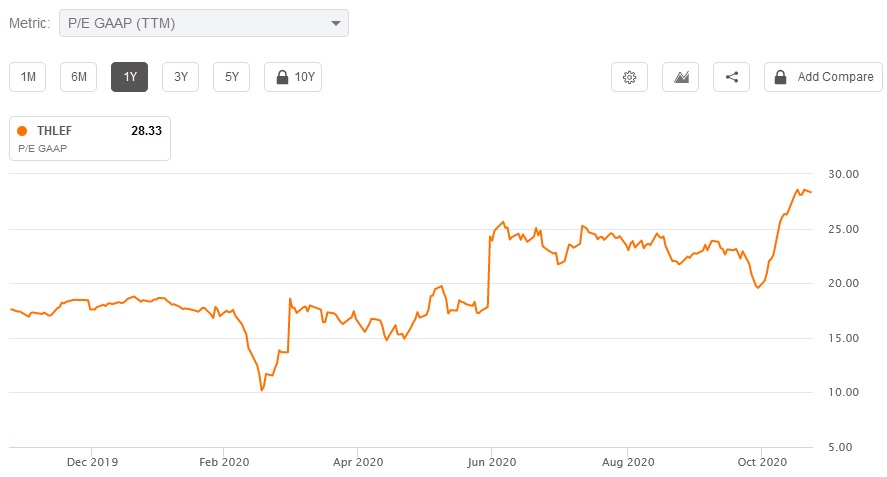
Task: Click the 30.00 y-axis label
Action: point(845,174)
